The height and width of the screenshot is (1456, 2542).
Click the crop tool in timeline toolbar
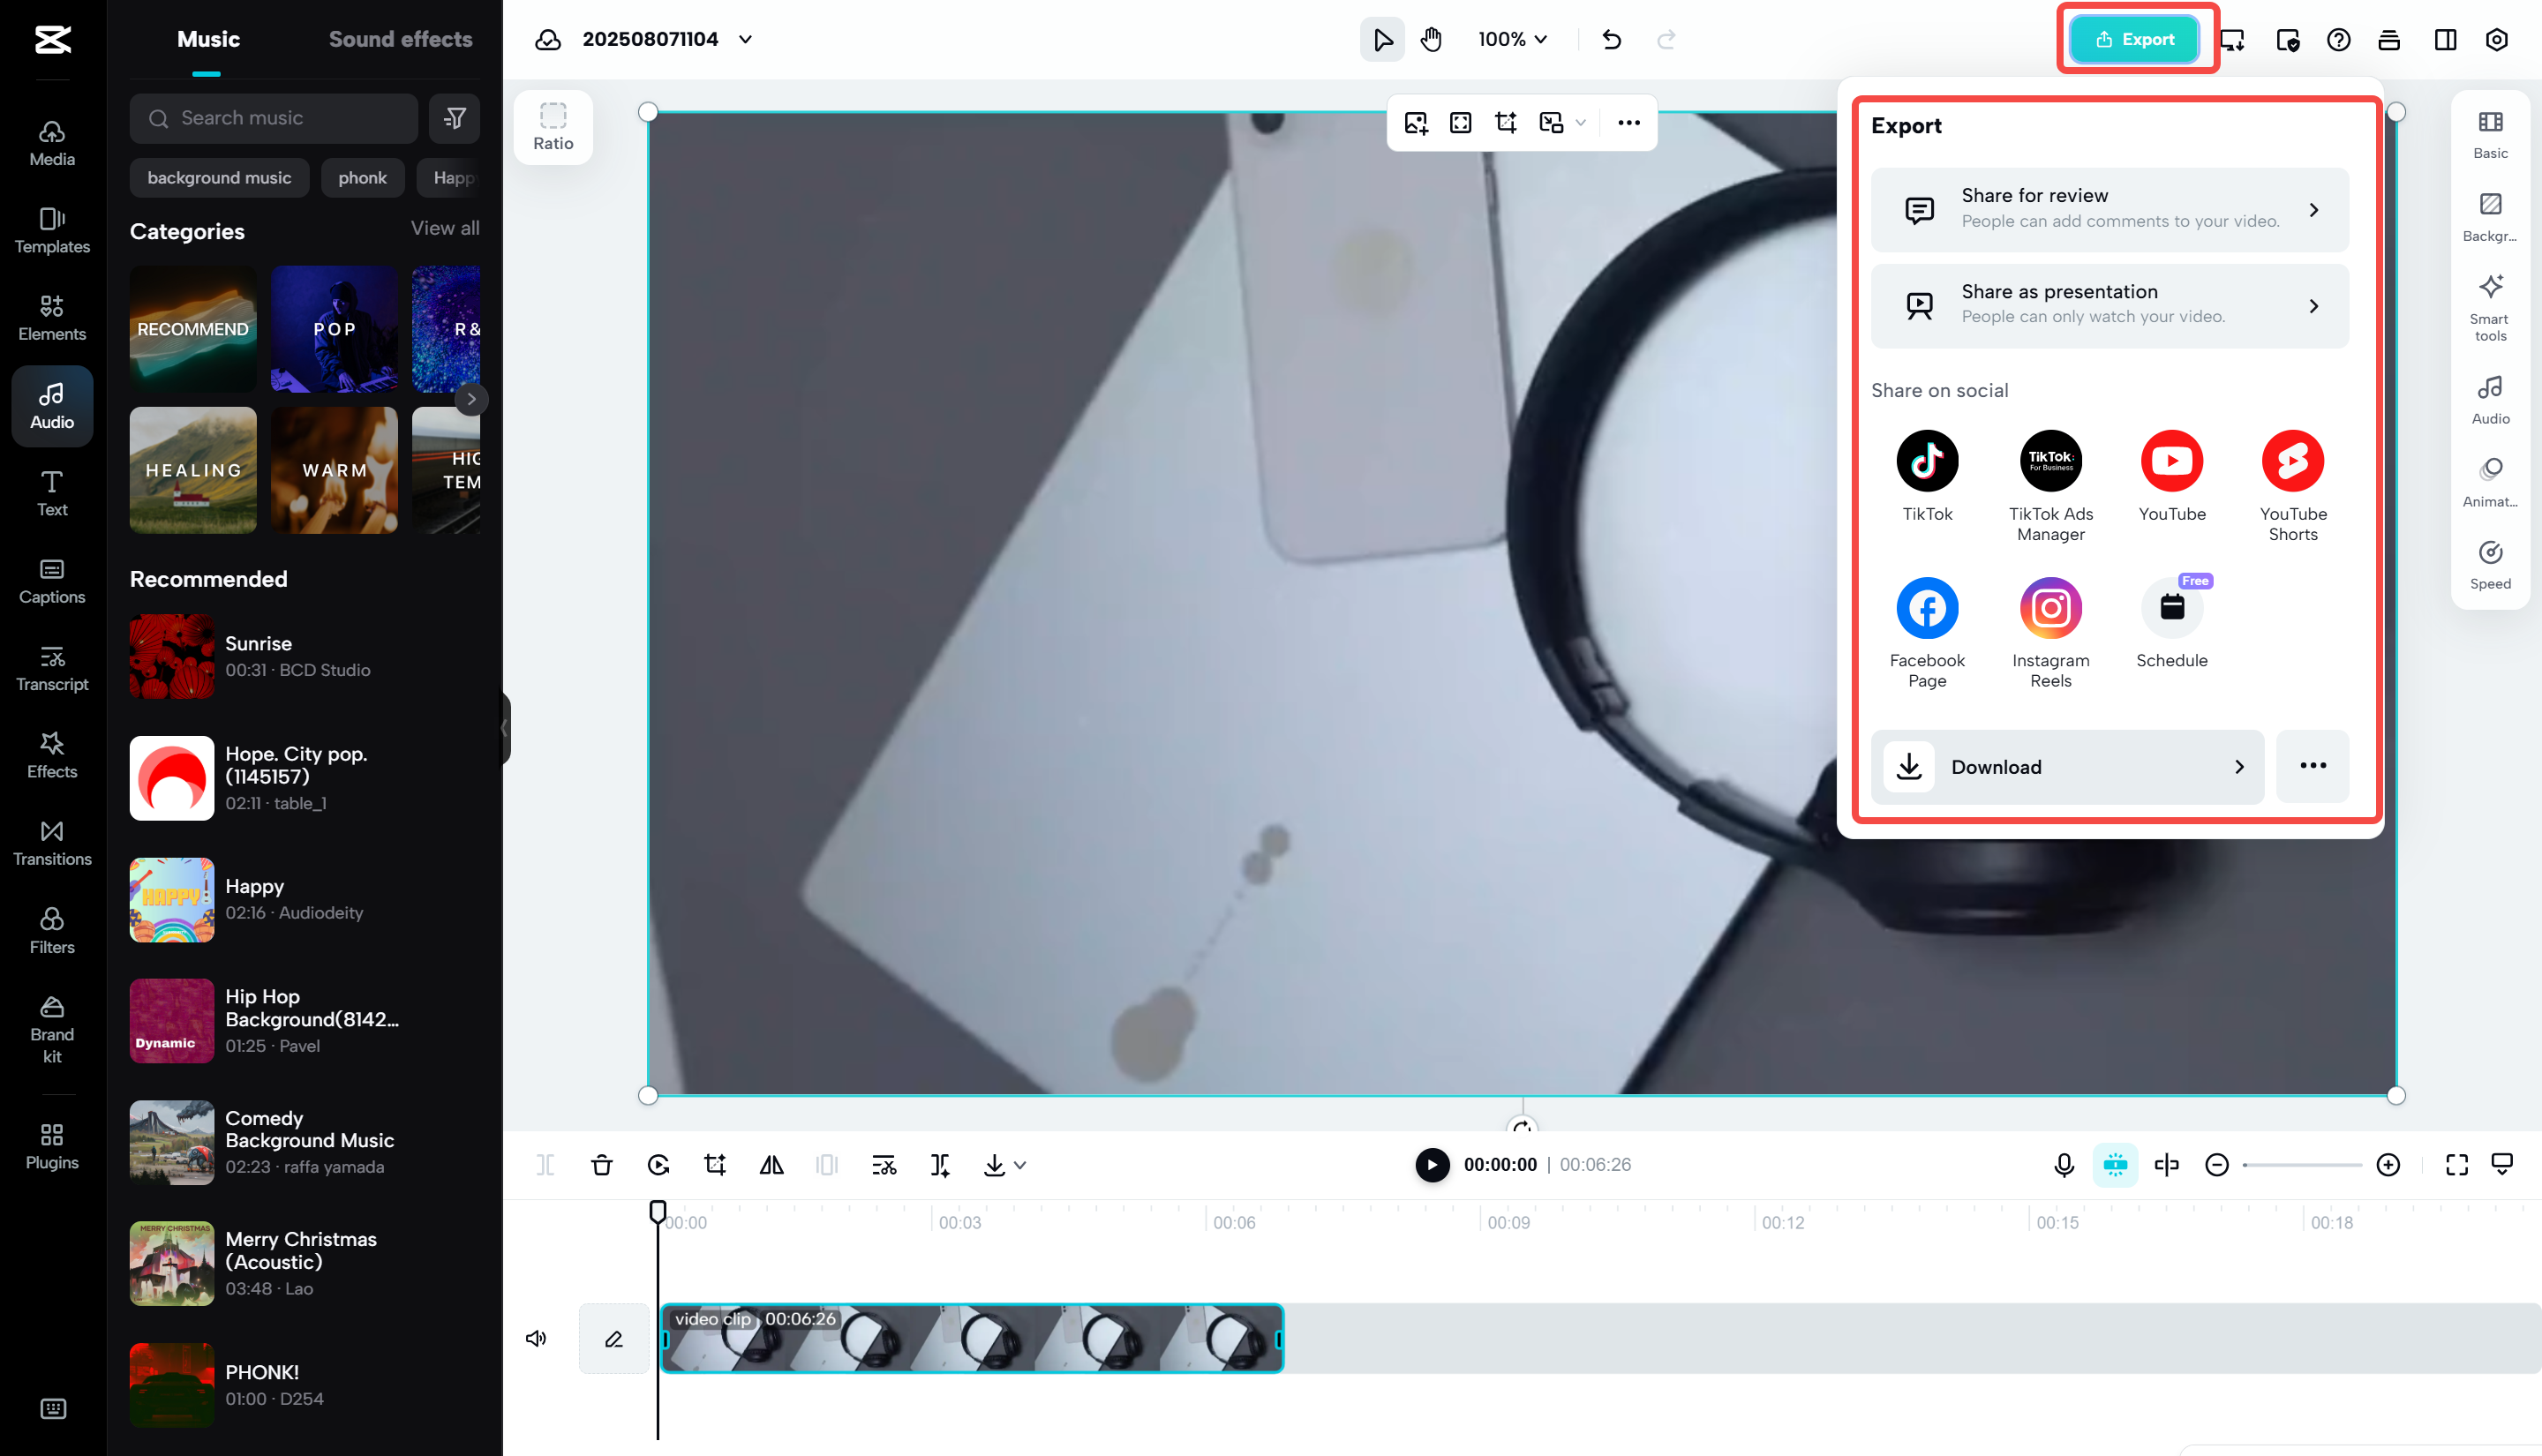pyautogui.click(x=715, y=1165)
